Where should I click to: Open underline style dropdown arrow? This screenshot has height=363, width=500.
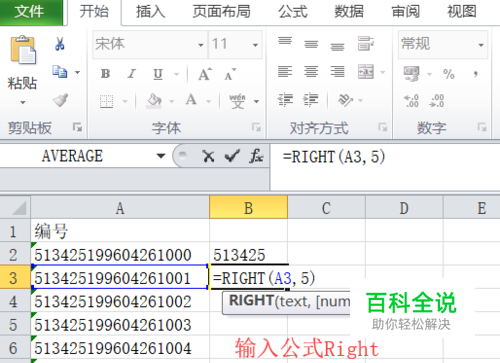pyautogui.click(x=177, y=74)
